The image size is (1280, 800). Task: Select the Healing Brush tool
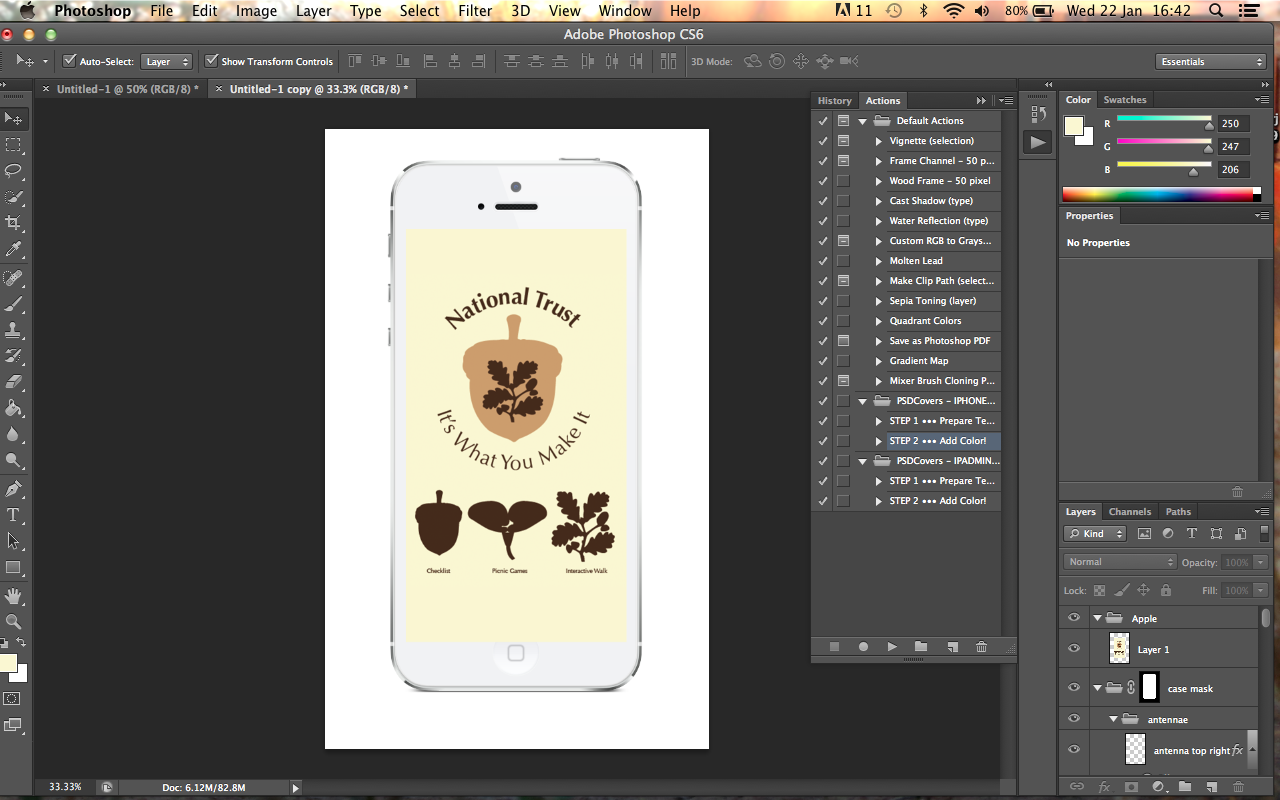click(14, 278)
